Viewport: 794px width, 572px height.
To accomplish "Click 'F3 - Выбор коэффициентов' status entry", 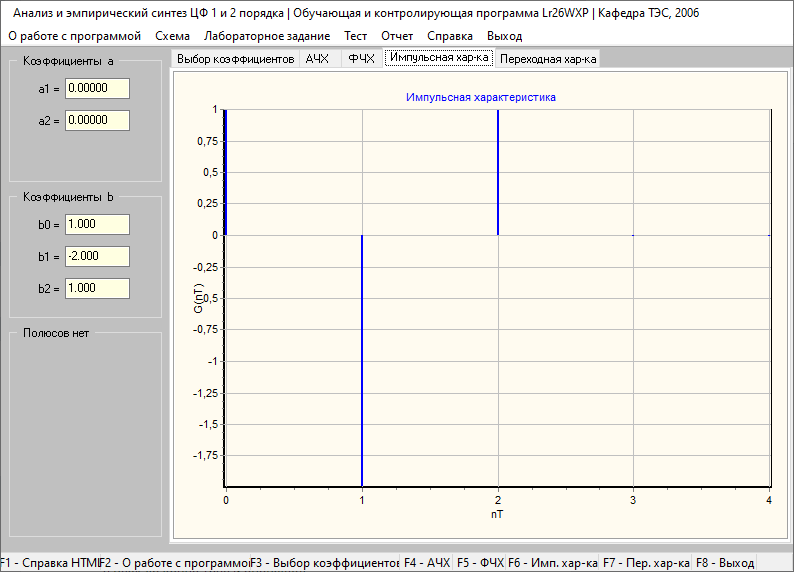I will [x=325, y=563].
